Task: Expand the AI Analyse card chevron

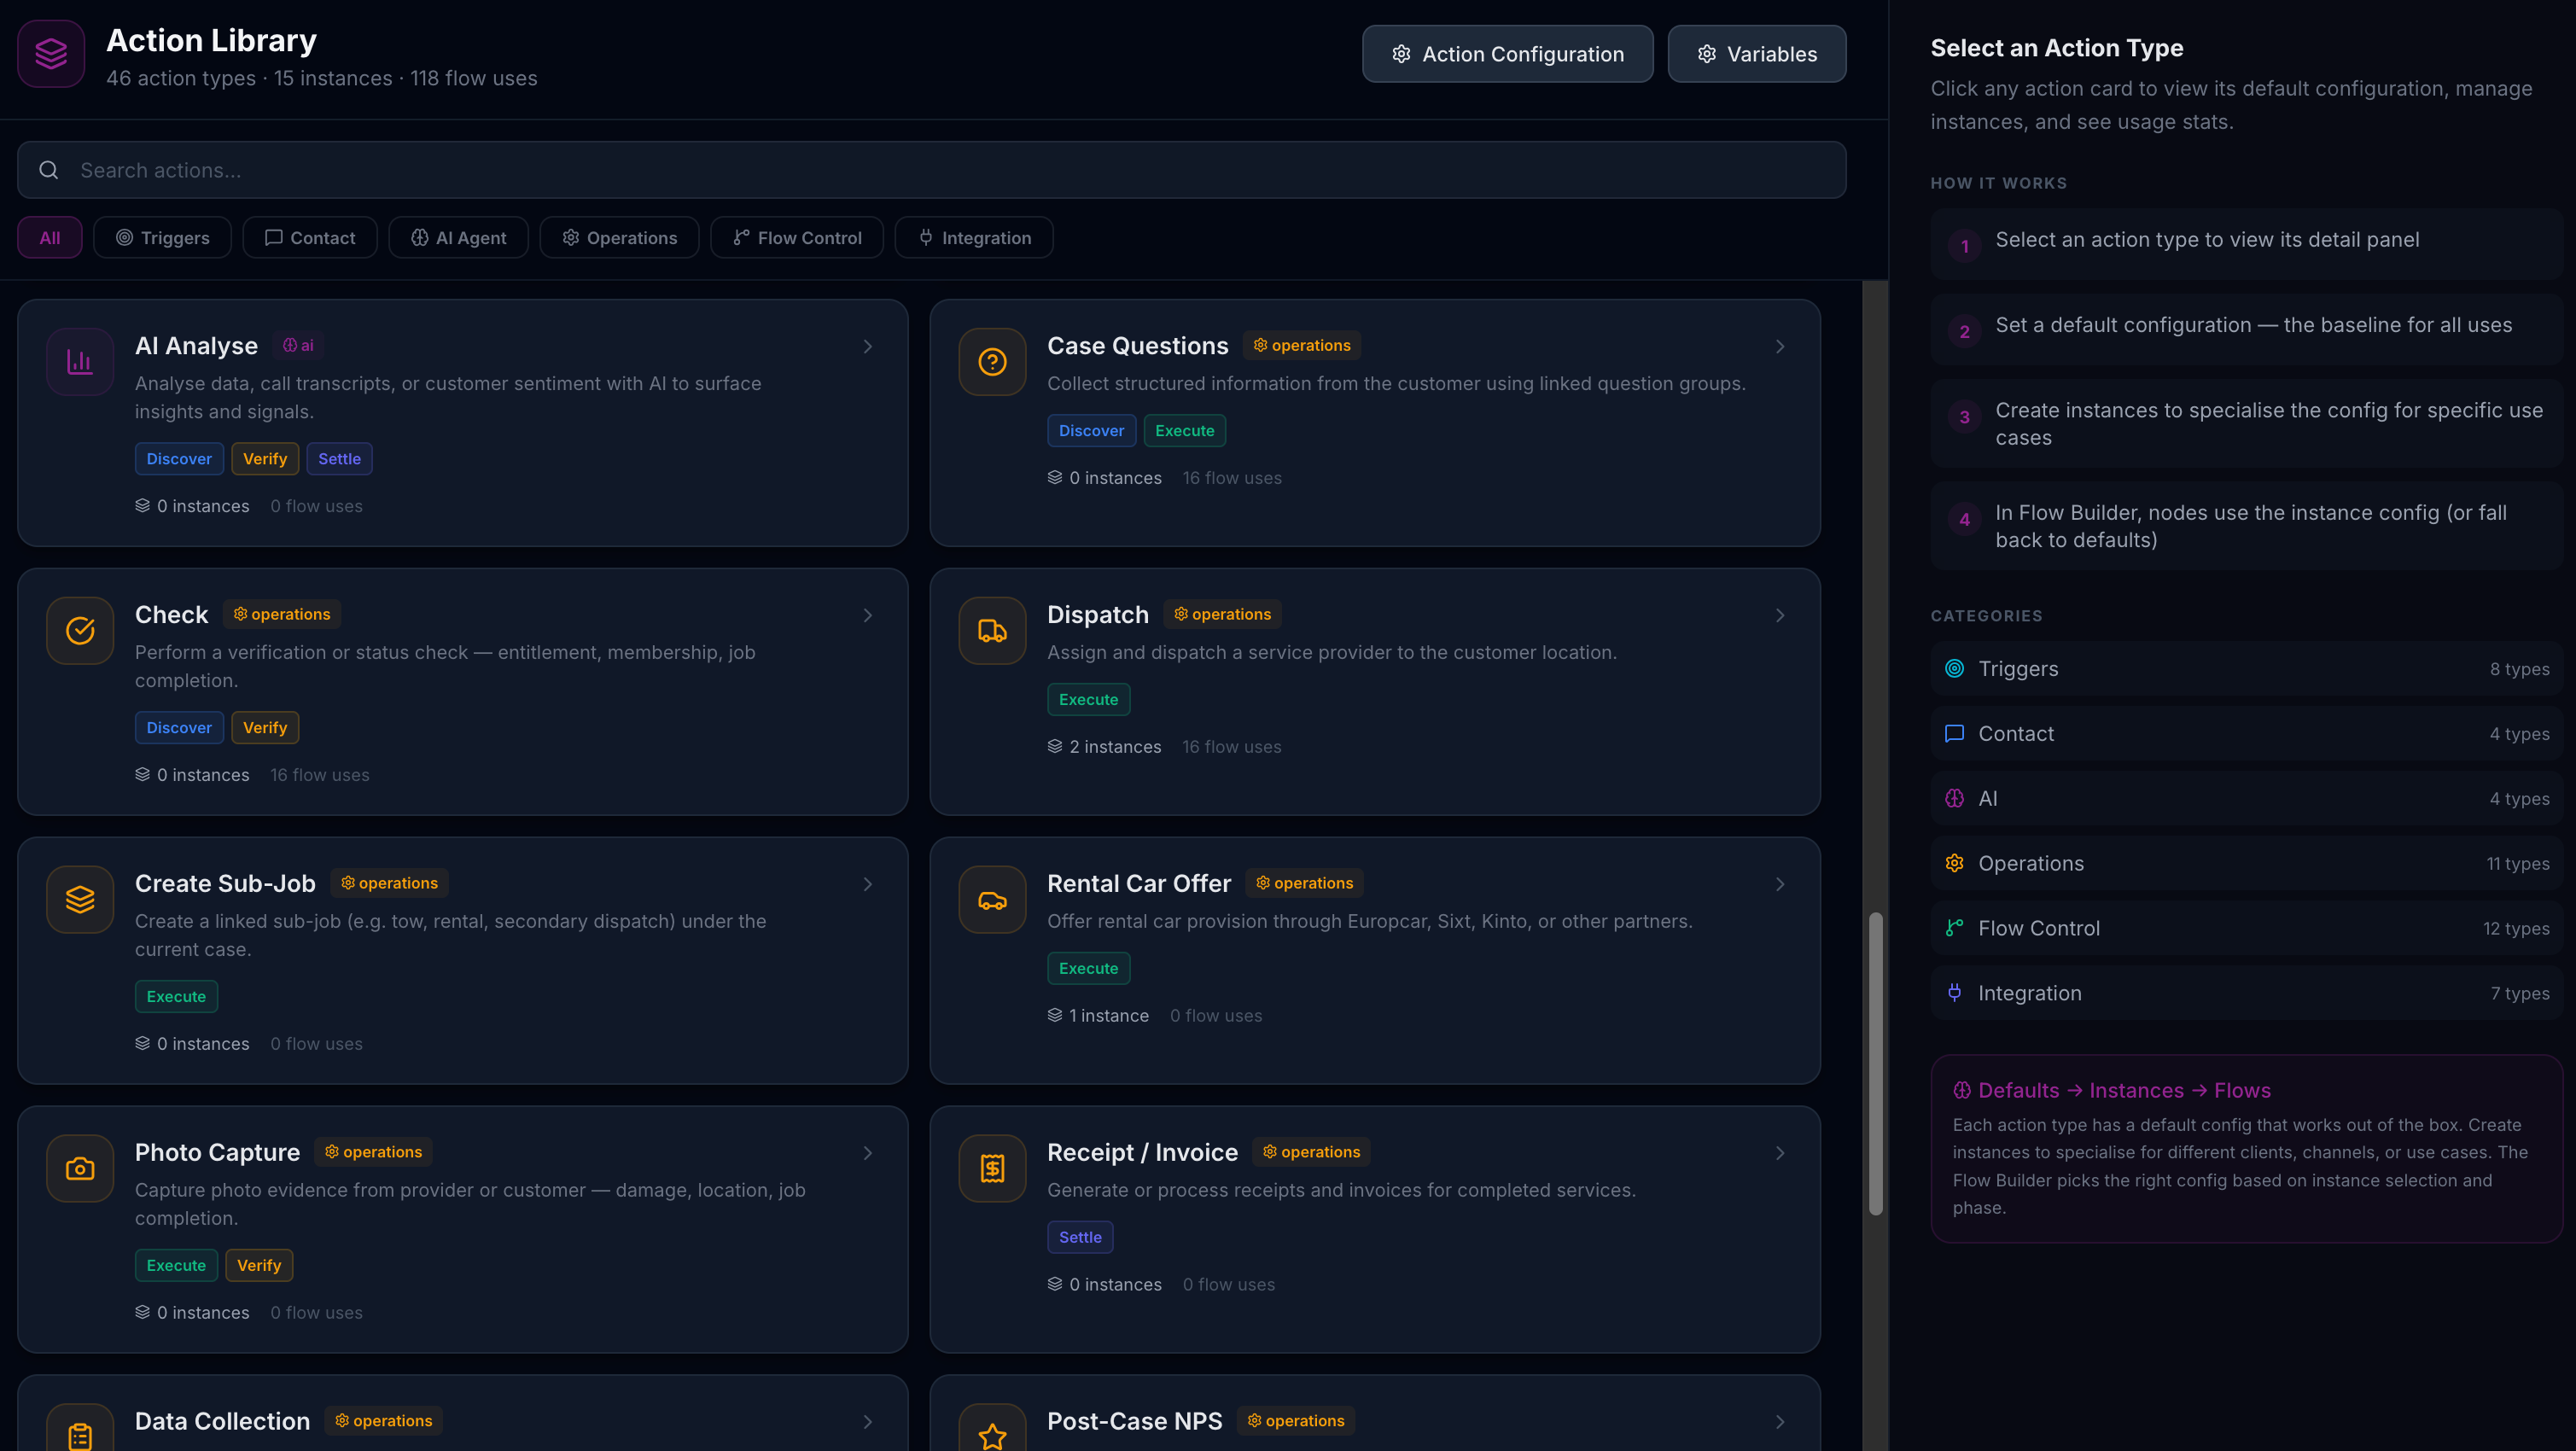Action: pos(868,347)
